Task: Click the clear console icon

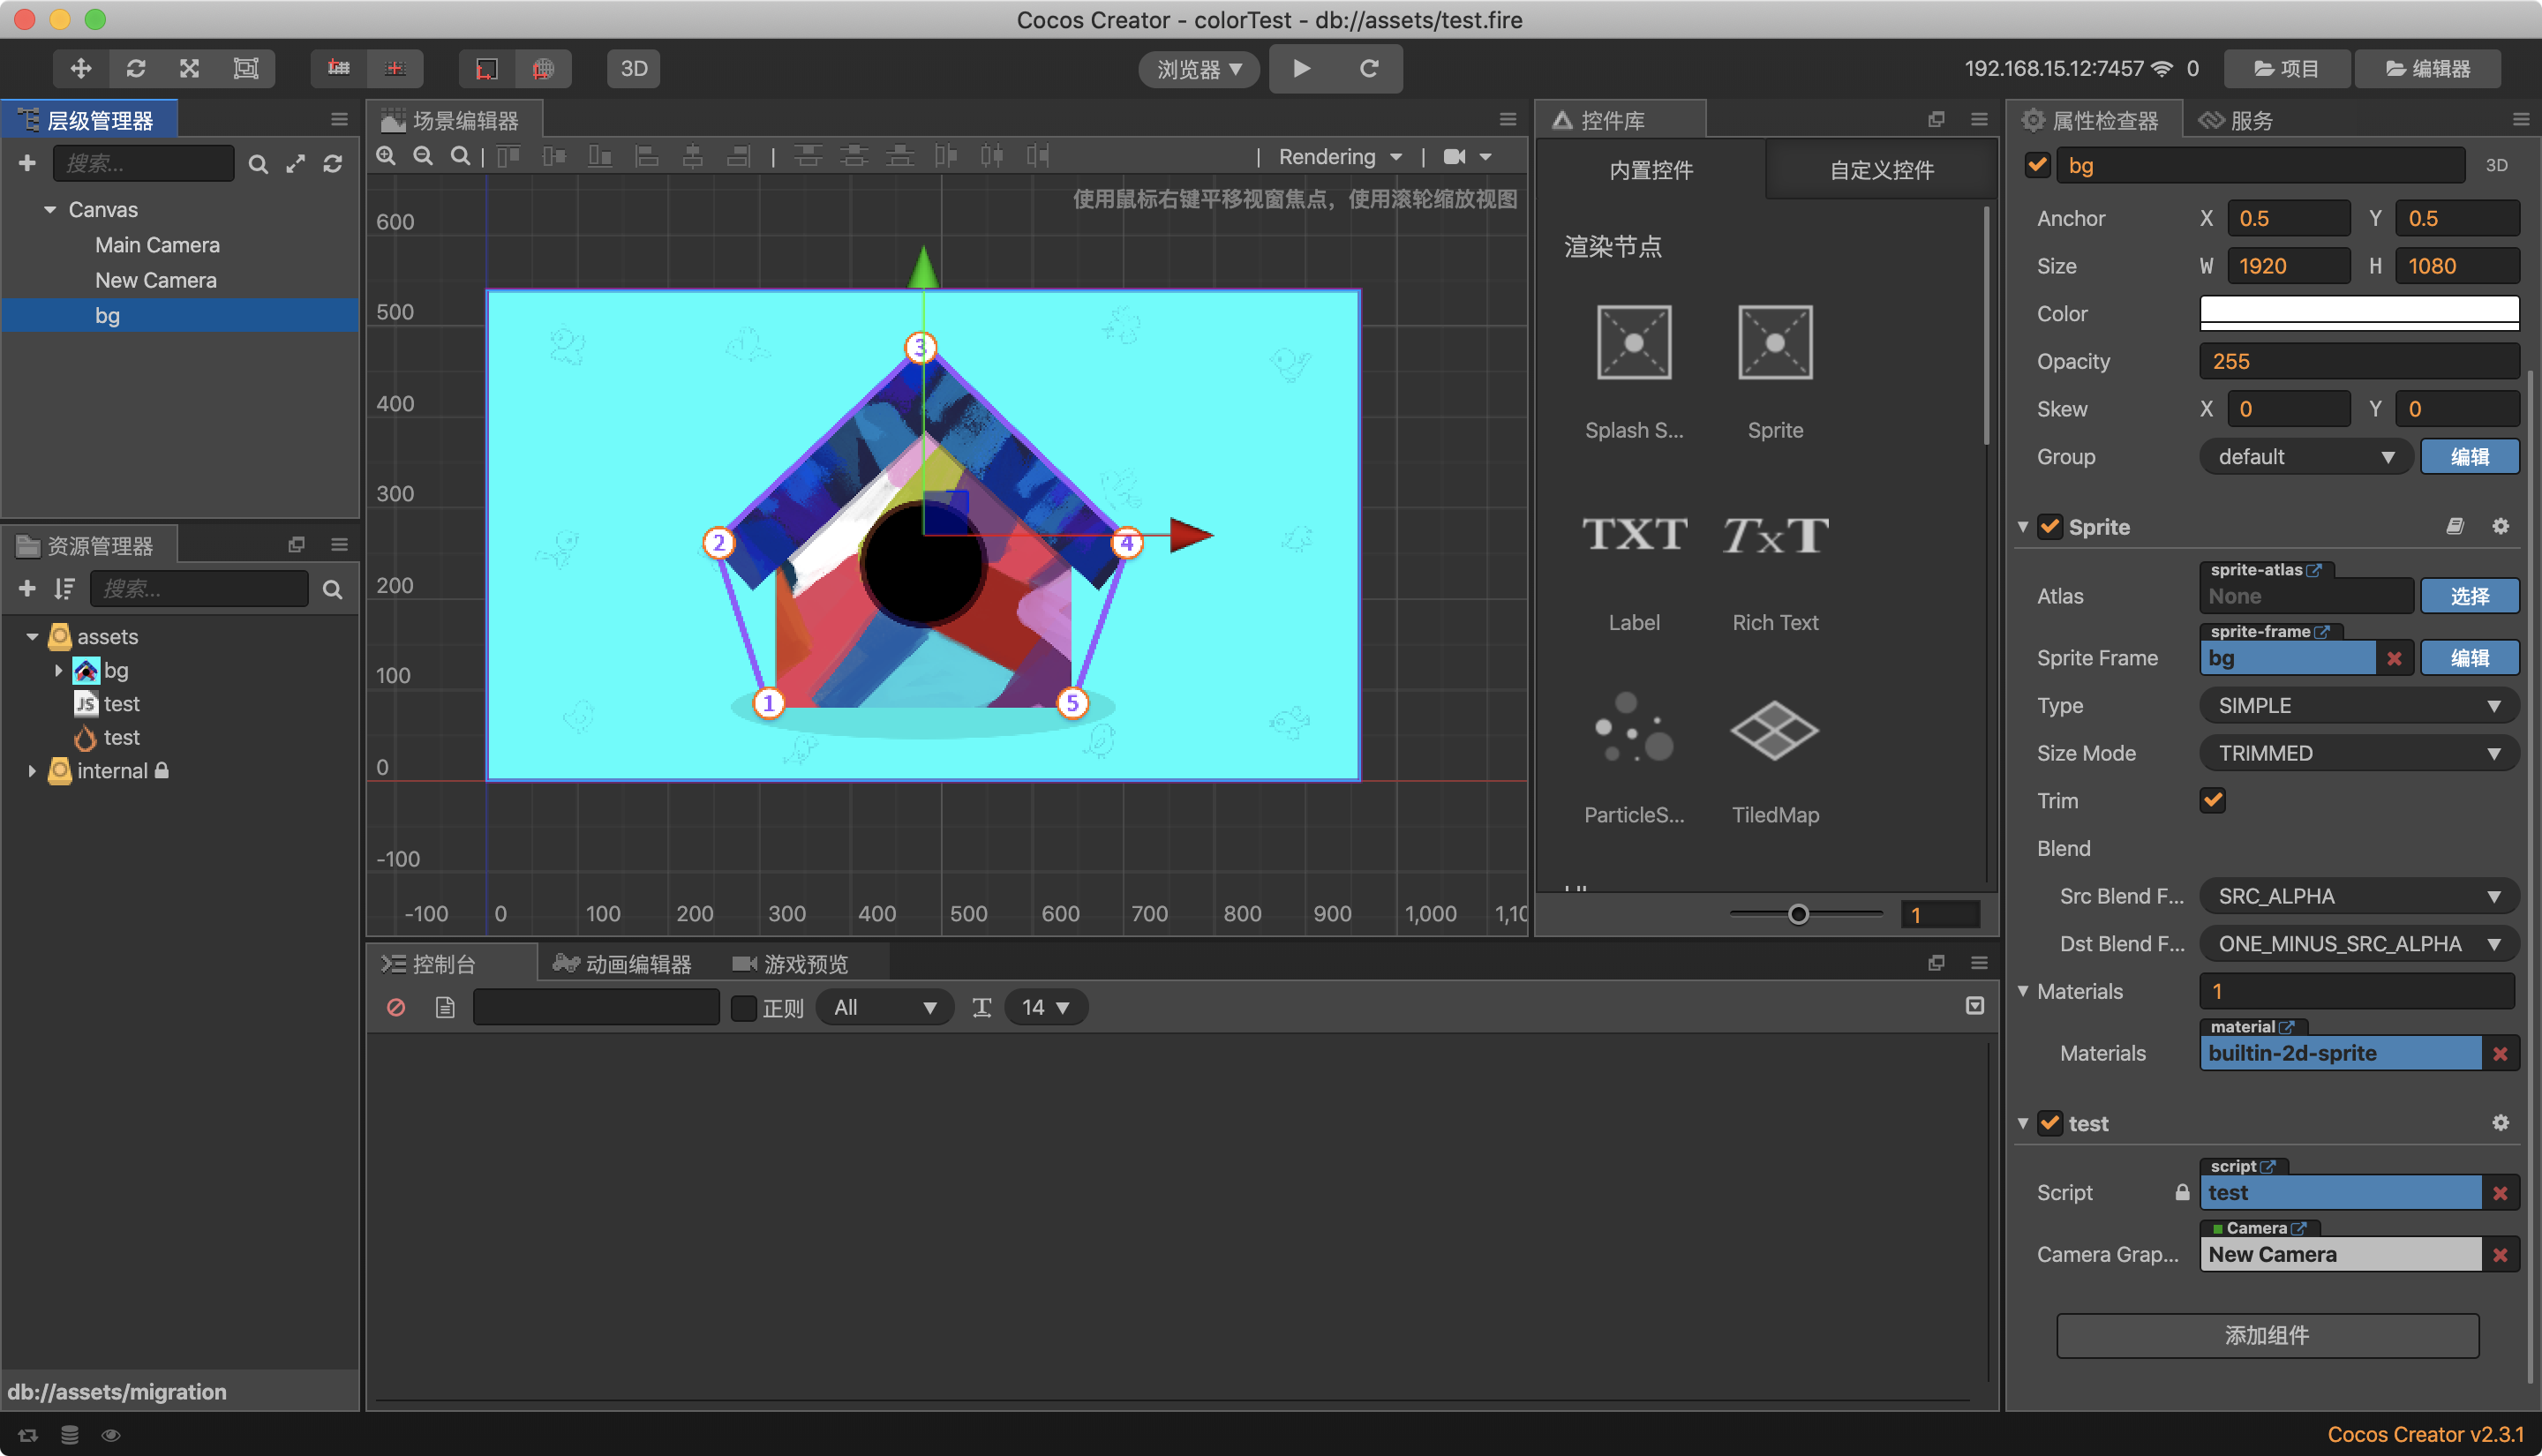Action: 396,1007
